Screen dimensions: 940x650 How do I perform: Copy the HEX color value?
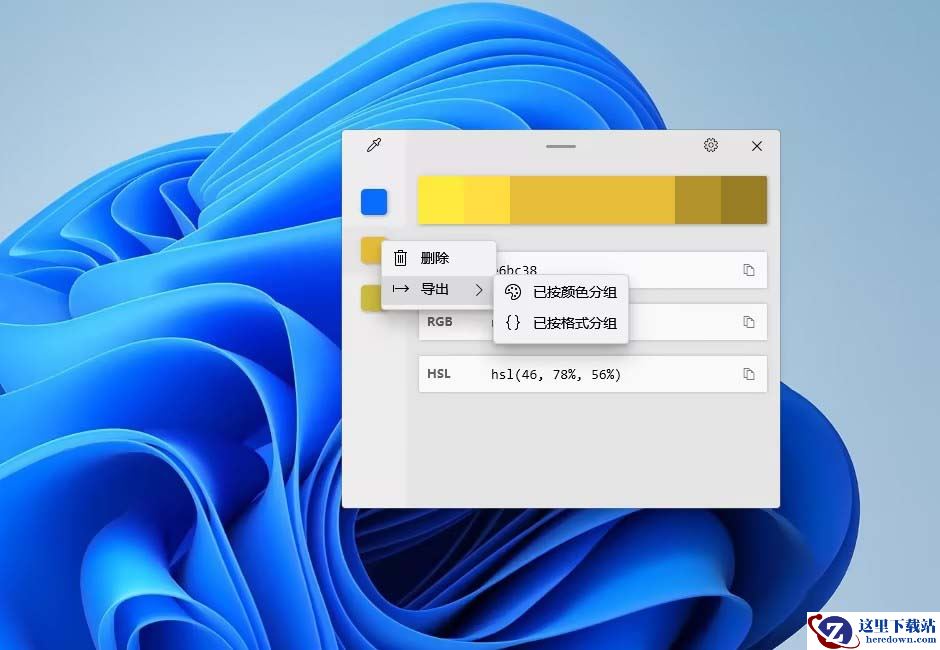click(x=748, y=270)
